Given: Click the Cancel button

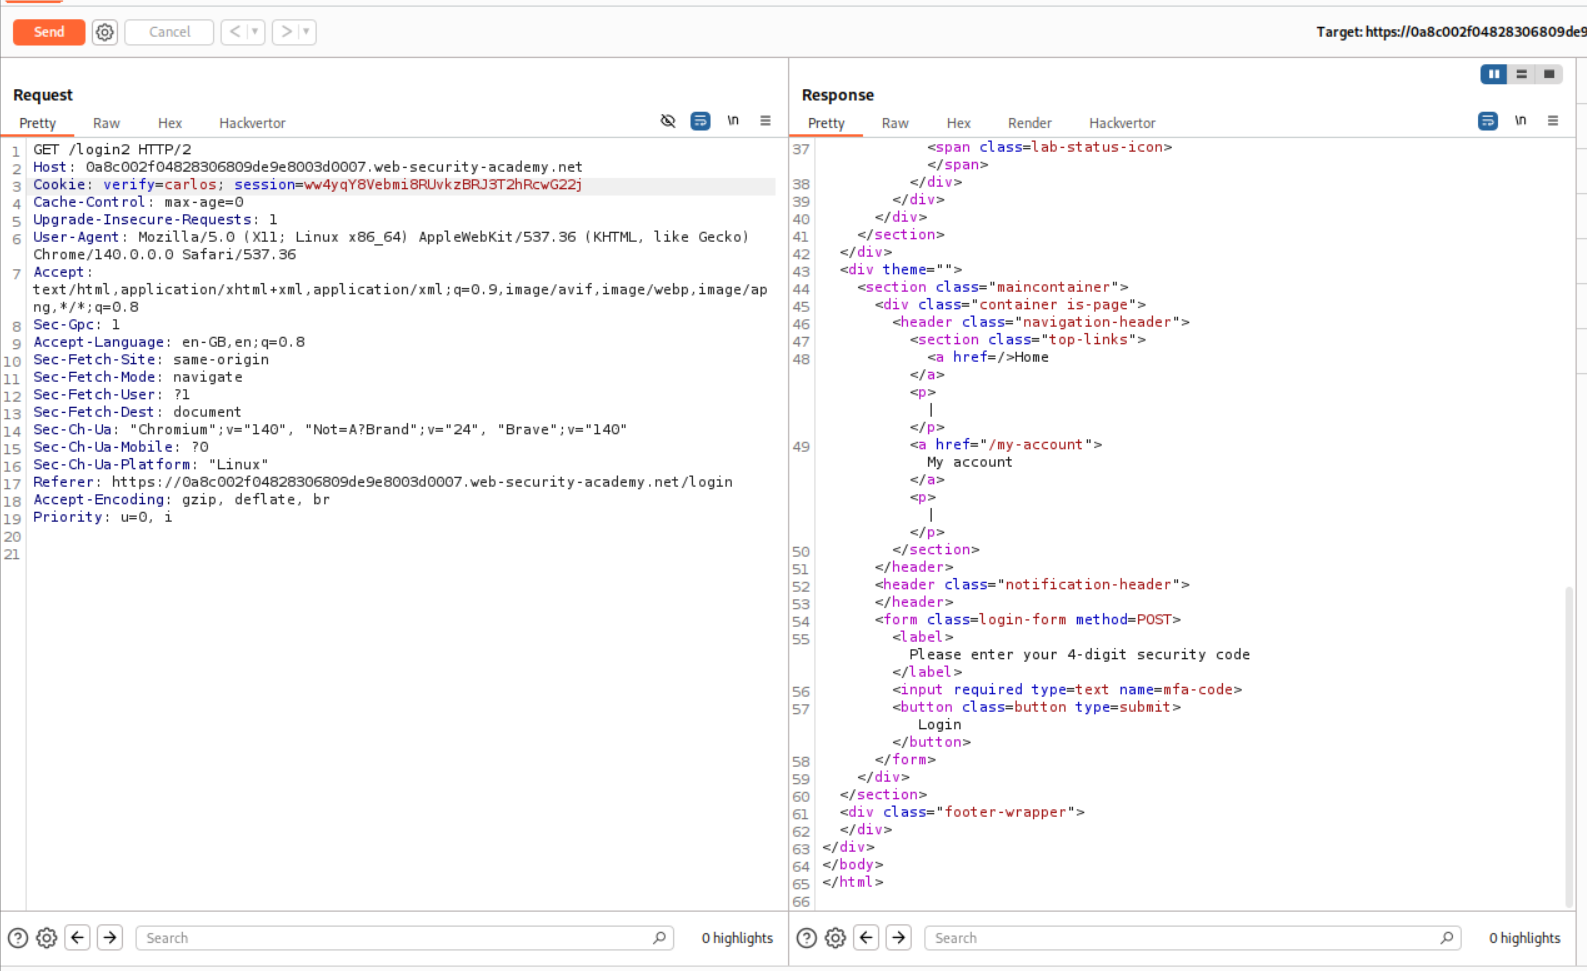Looking at the screenshot, I should (169, 32).
